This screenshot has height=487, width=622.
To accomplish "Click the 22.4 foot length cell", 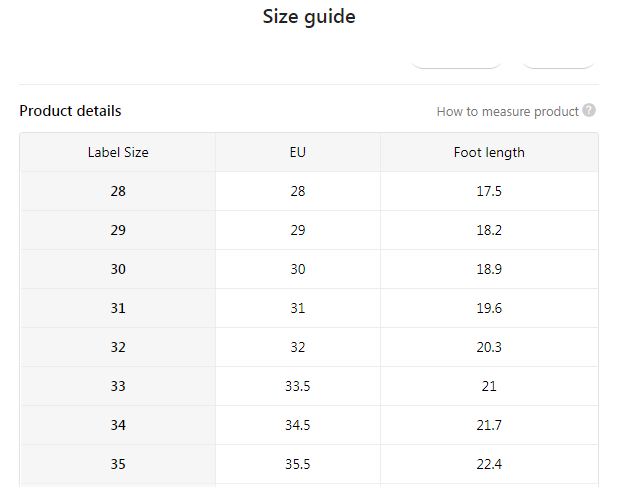I will click(x=489, y=464).
